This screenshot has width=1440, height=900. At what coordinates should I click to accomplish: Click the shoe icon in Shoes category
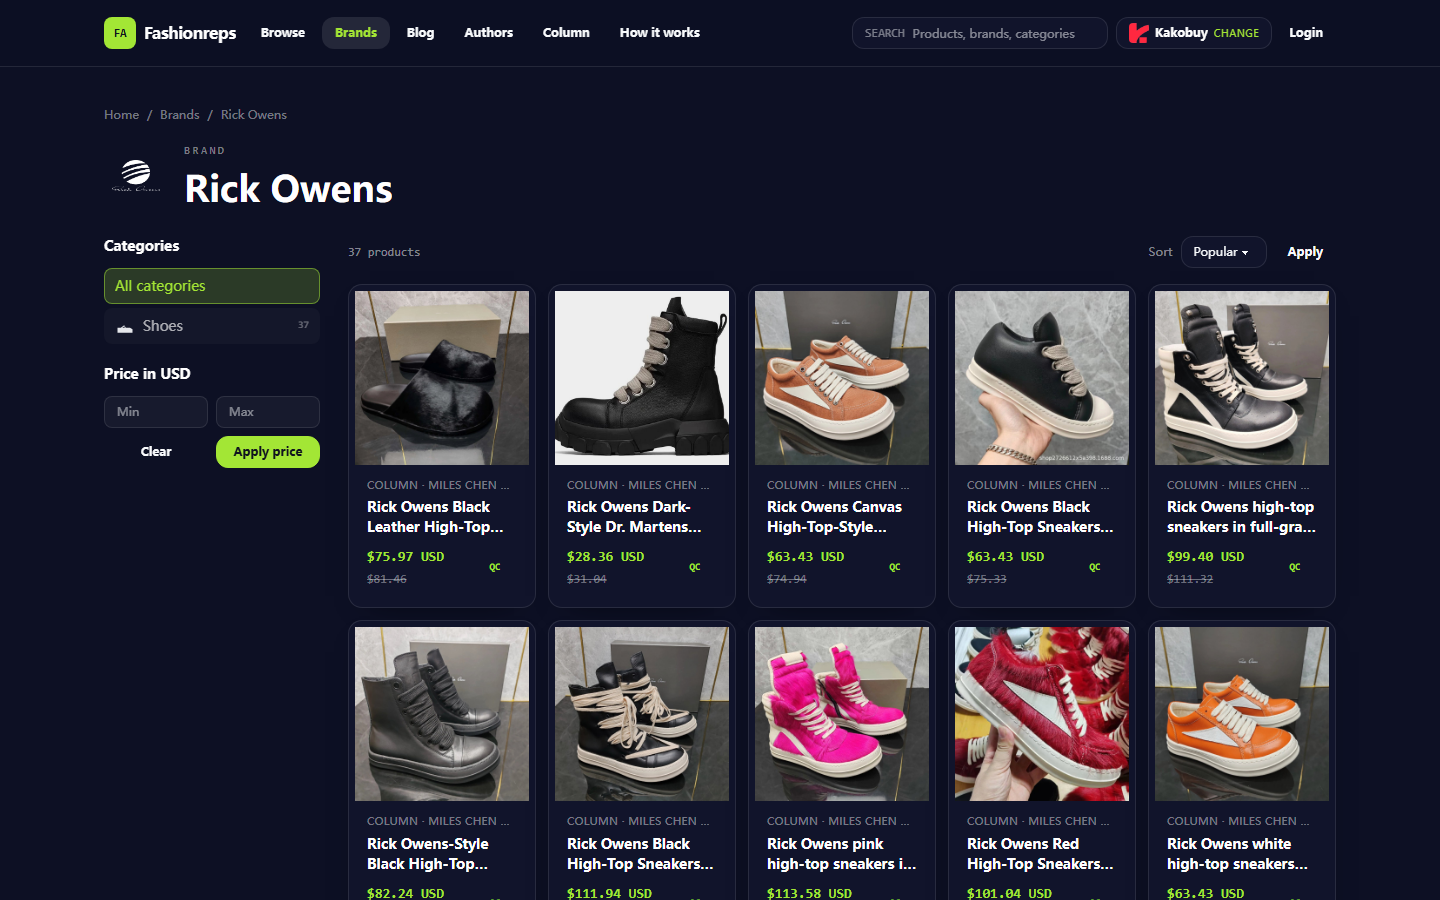click(125, 327)
